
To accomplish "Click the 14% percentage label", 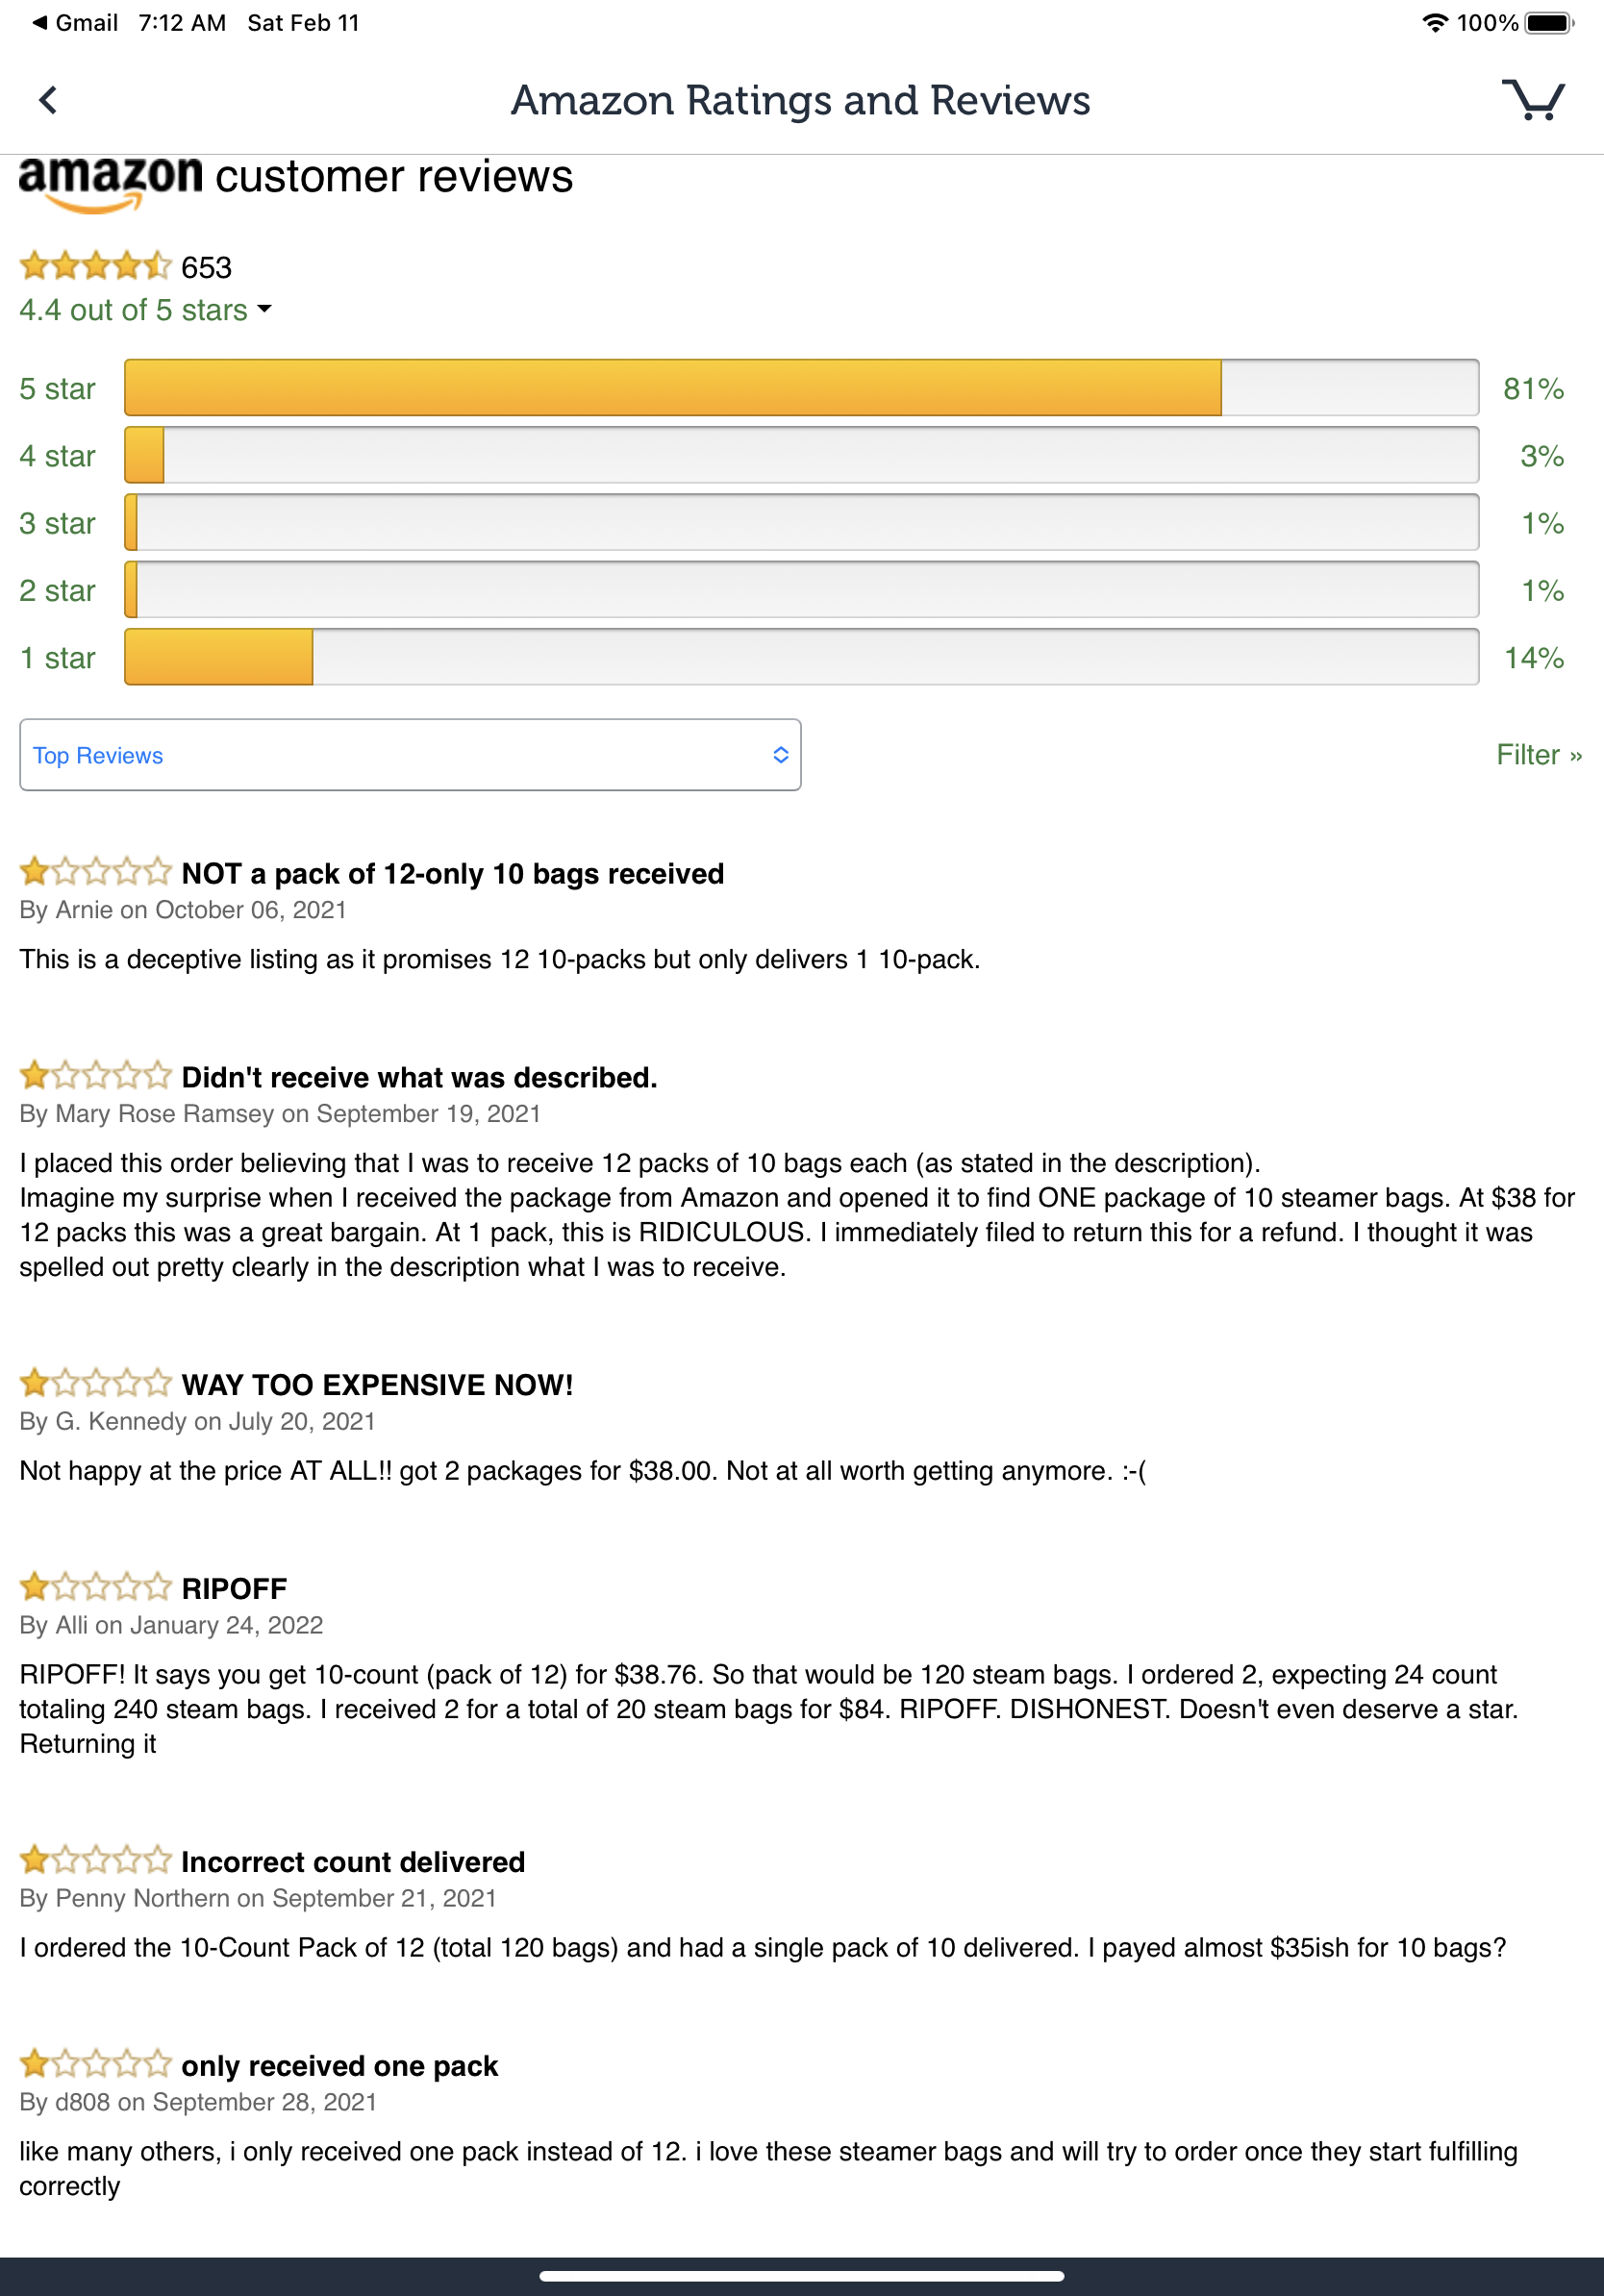I will [1534, 658].
